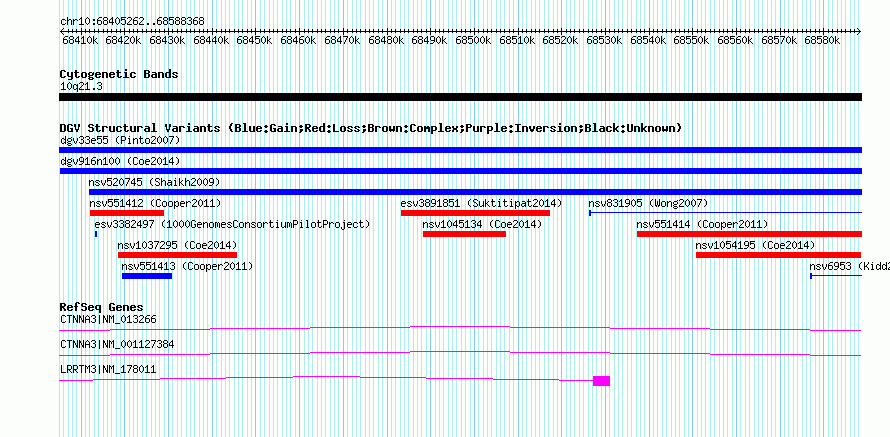Open esv3891851 (Suktitipat2014) label
Viewport: 890px width, 437px height.
(x=481, y=203)
